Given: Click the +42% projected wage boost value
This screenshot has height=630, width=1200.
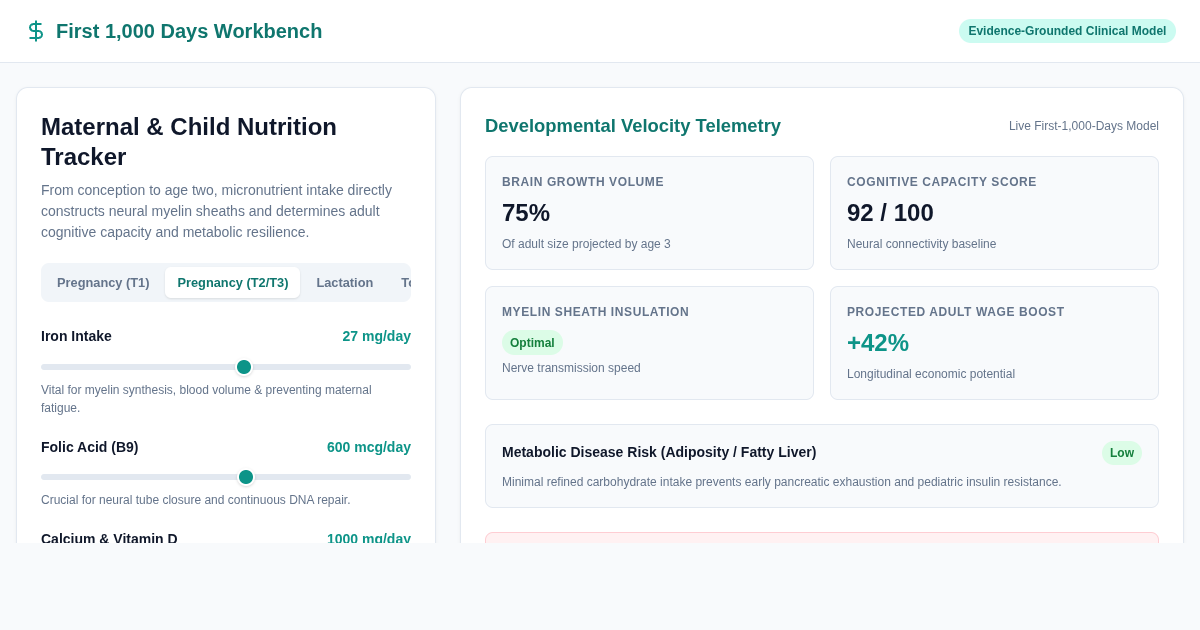Looking at the screenshot, I should [878, 343].
